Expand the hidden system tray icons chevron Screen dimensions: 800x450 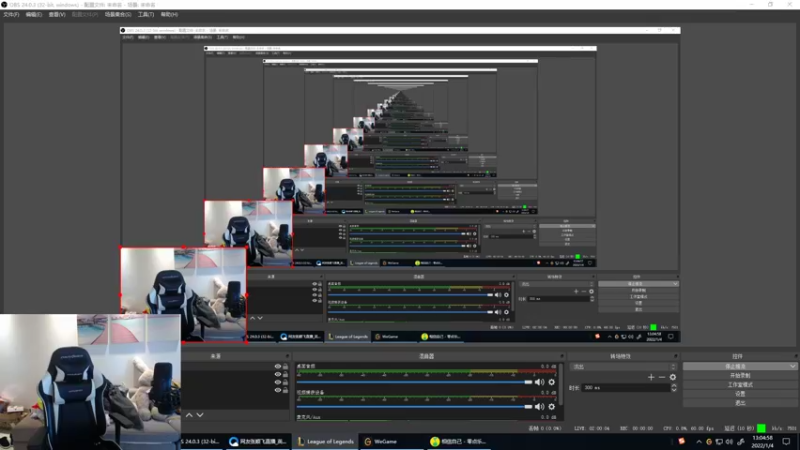(x=699, y=442)
